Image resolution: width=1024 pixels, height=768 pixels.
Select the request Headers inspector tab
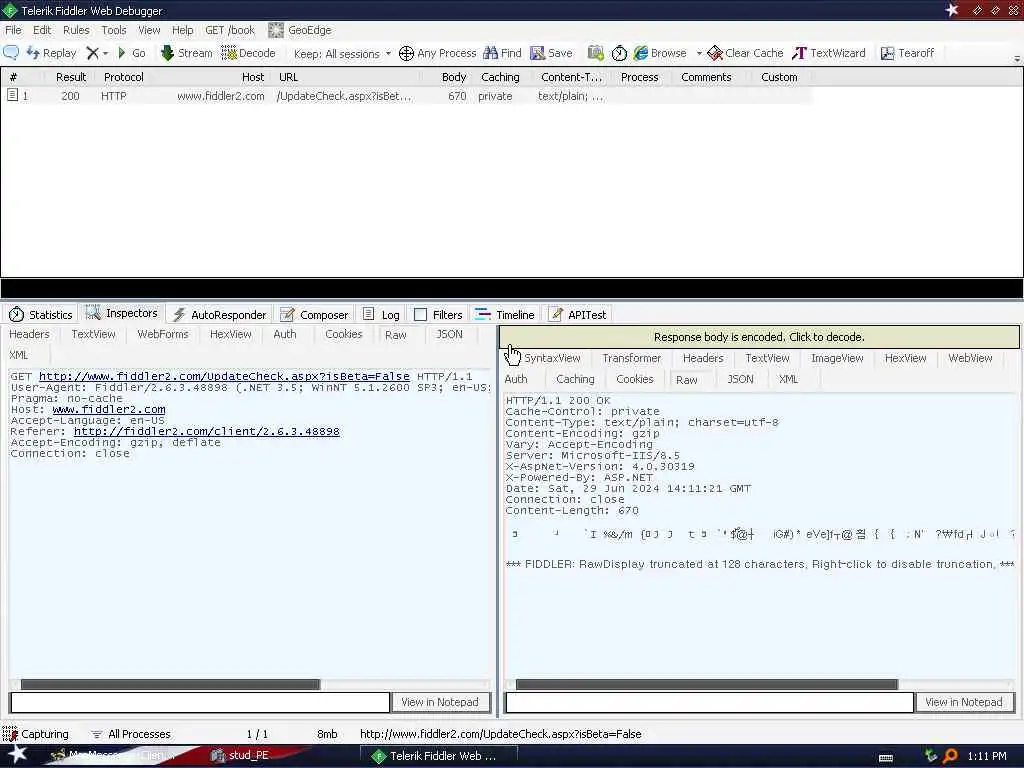pyautogui.click(x=29, y=334)
